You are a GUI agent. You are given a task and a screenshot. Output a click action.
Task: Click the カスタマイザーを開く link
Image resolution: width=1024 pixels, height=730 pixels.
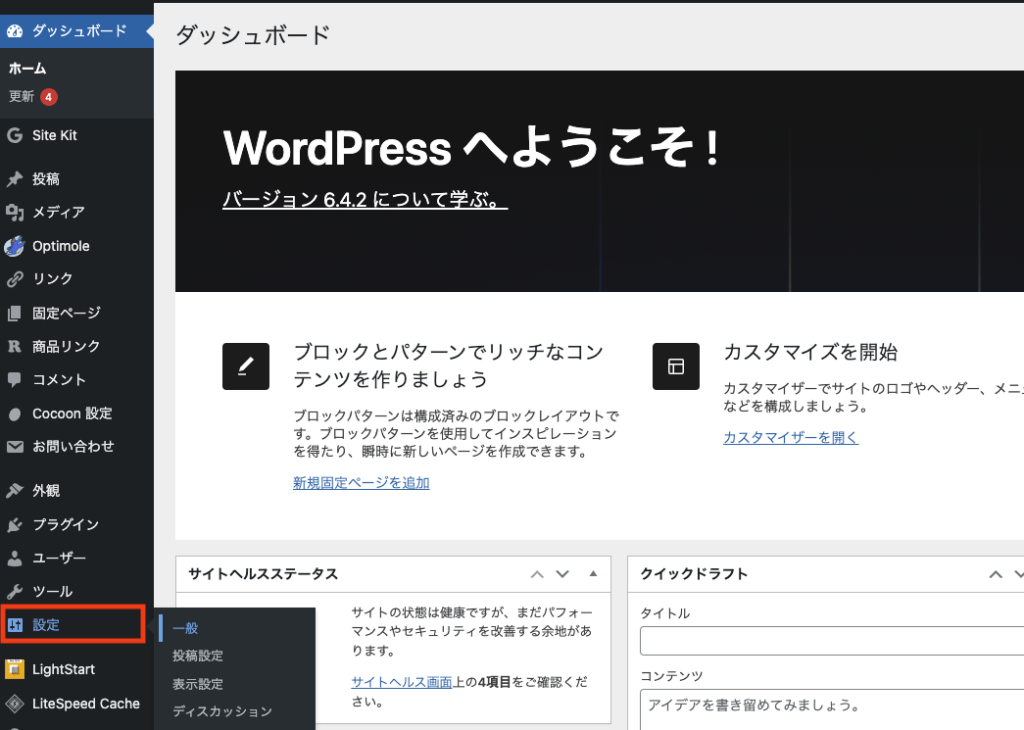pos(790,437)
